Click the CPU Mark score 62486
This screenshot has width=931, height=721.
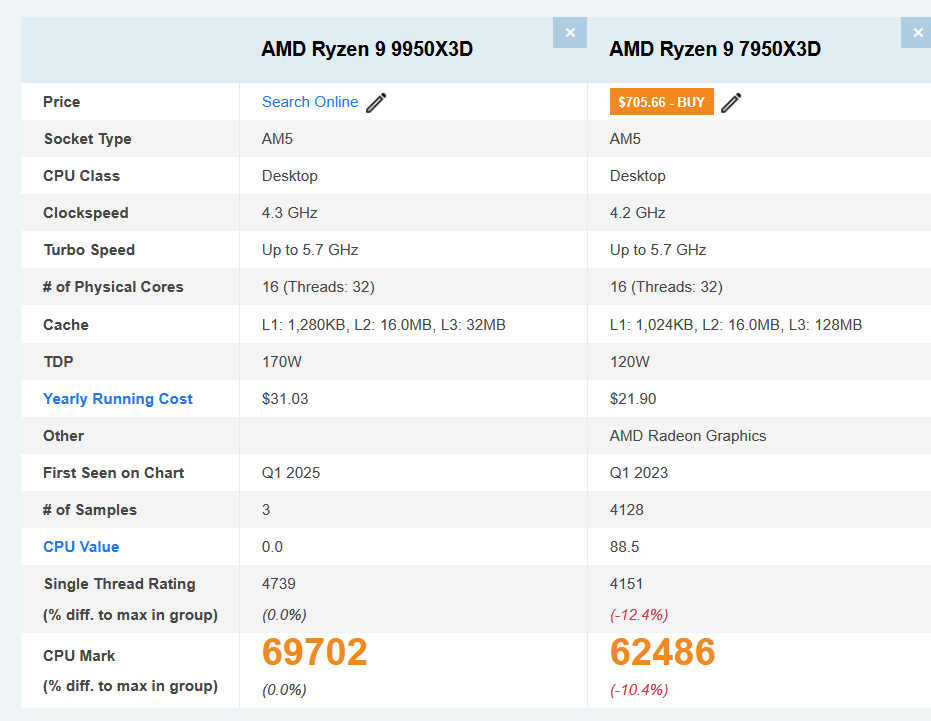pos(663,652)
